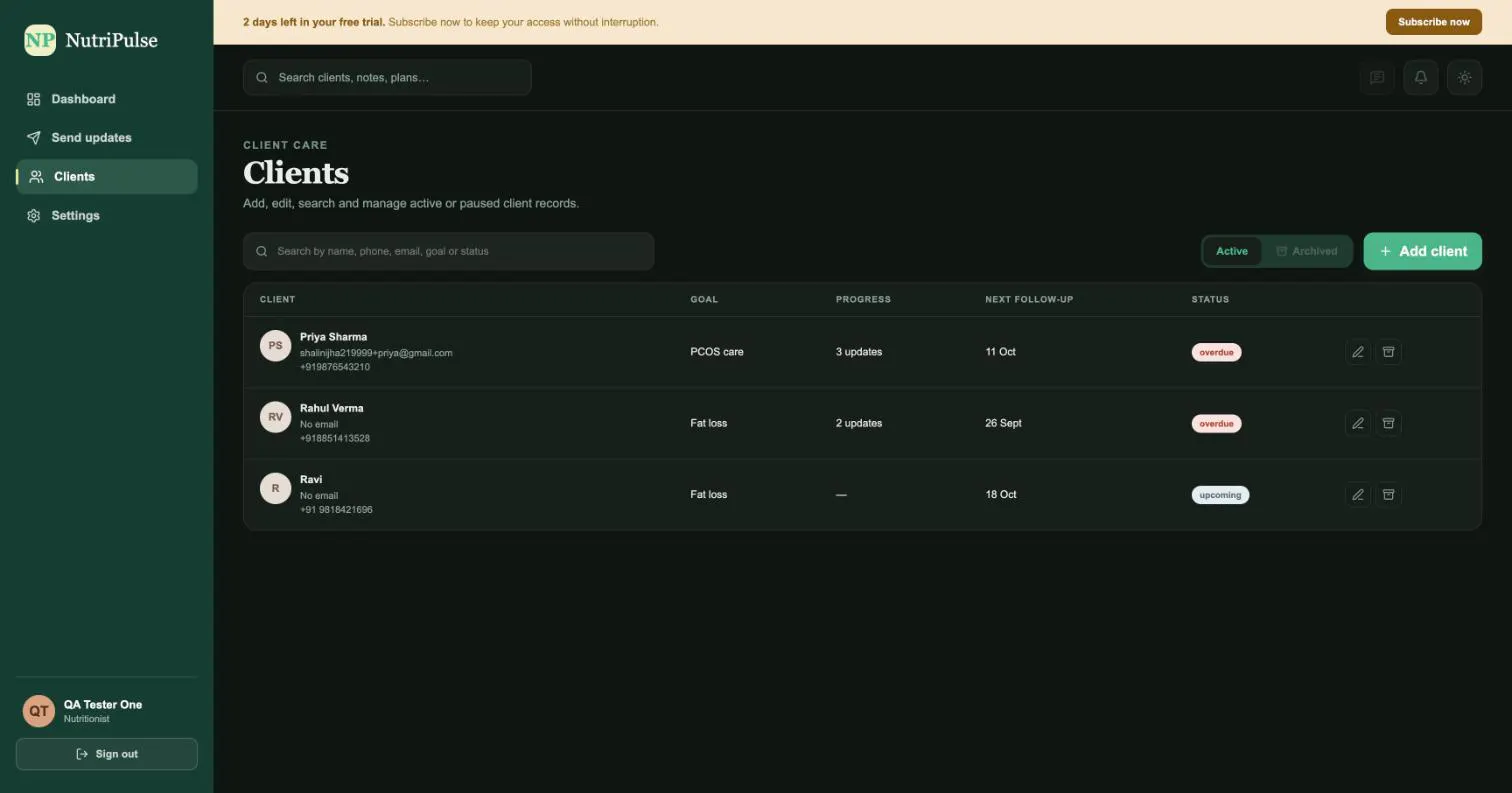Click the 26 Sept follow-up date
Image resolution: width=1512 pixels, height=793 pixels.
1003,423
